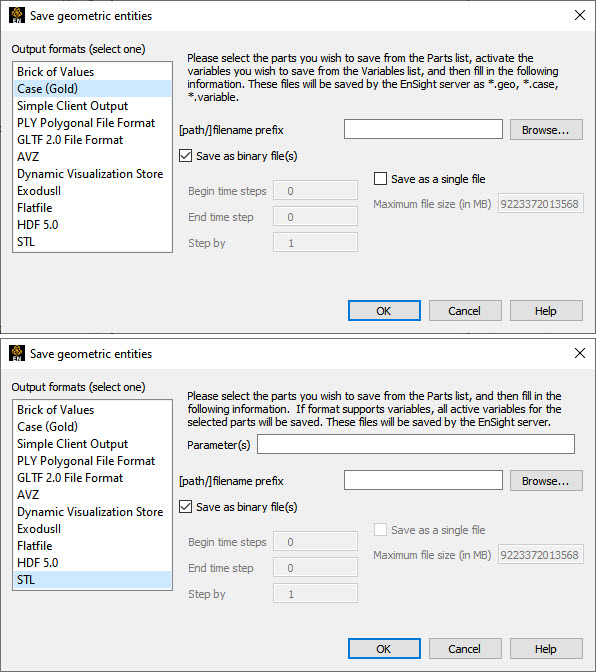Click EnSight app icon in lower title bar
The height and width of the screenshot is (672, 596).
click(17, 353)
